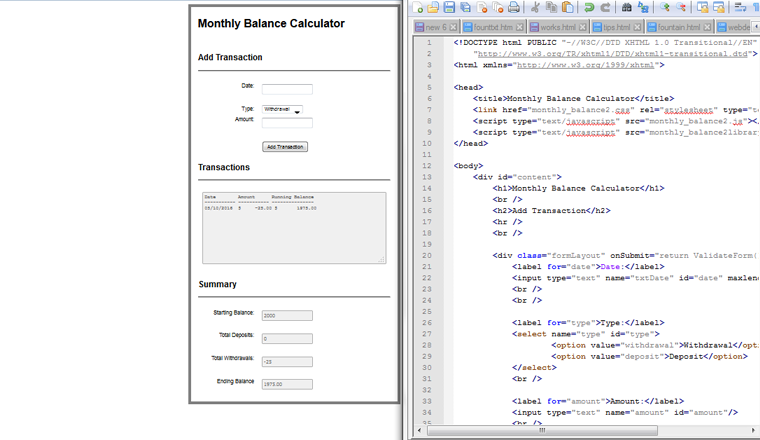Open the Type dropdown showing Withdrawal

[x=282, y=109]
